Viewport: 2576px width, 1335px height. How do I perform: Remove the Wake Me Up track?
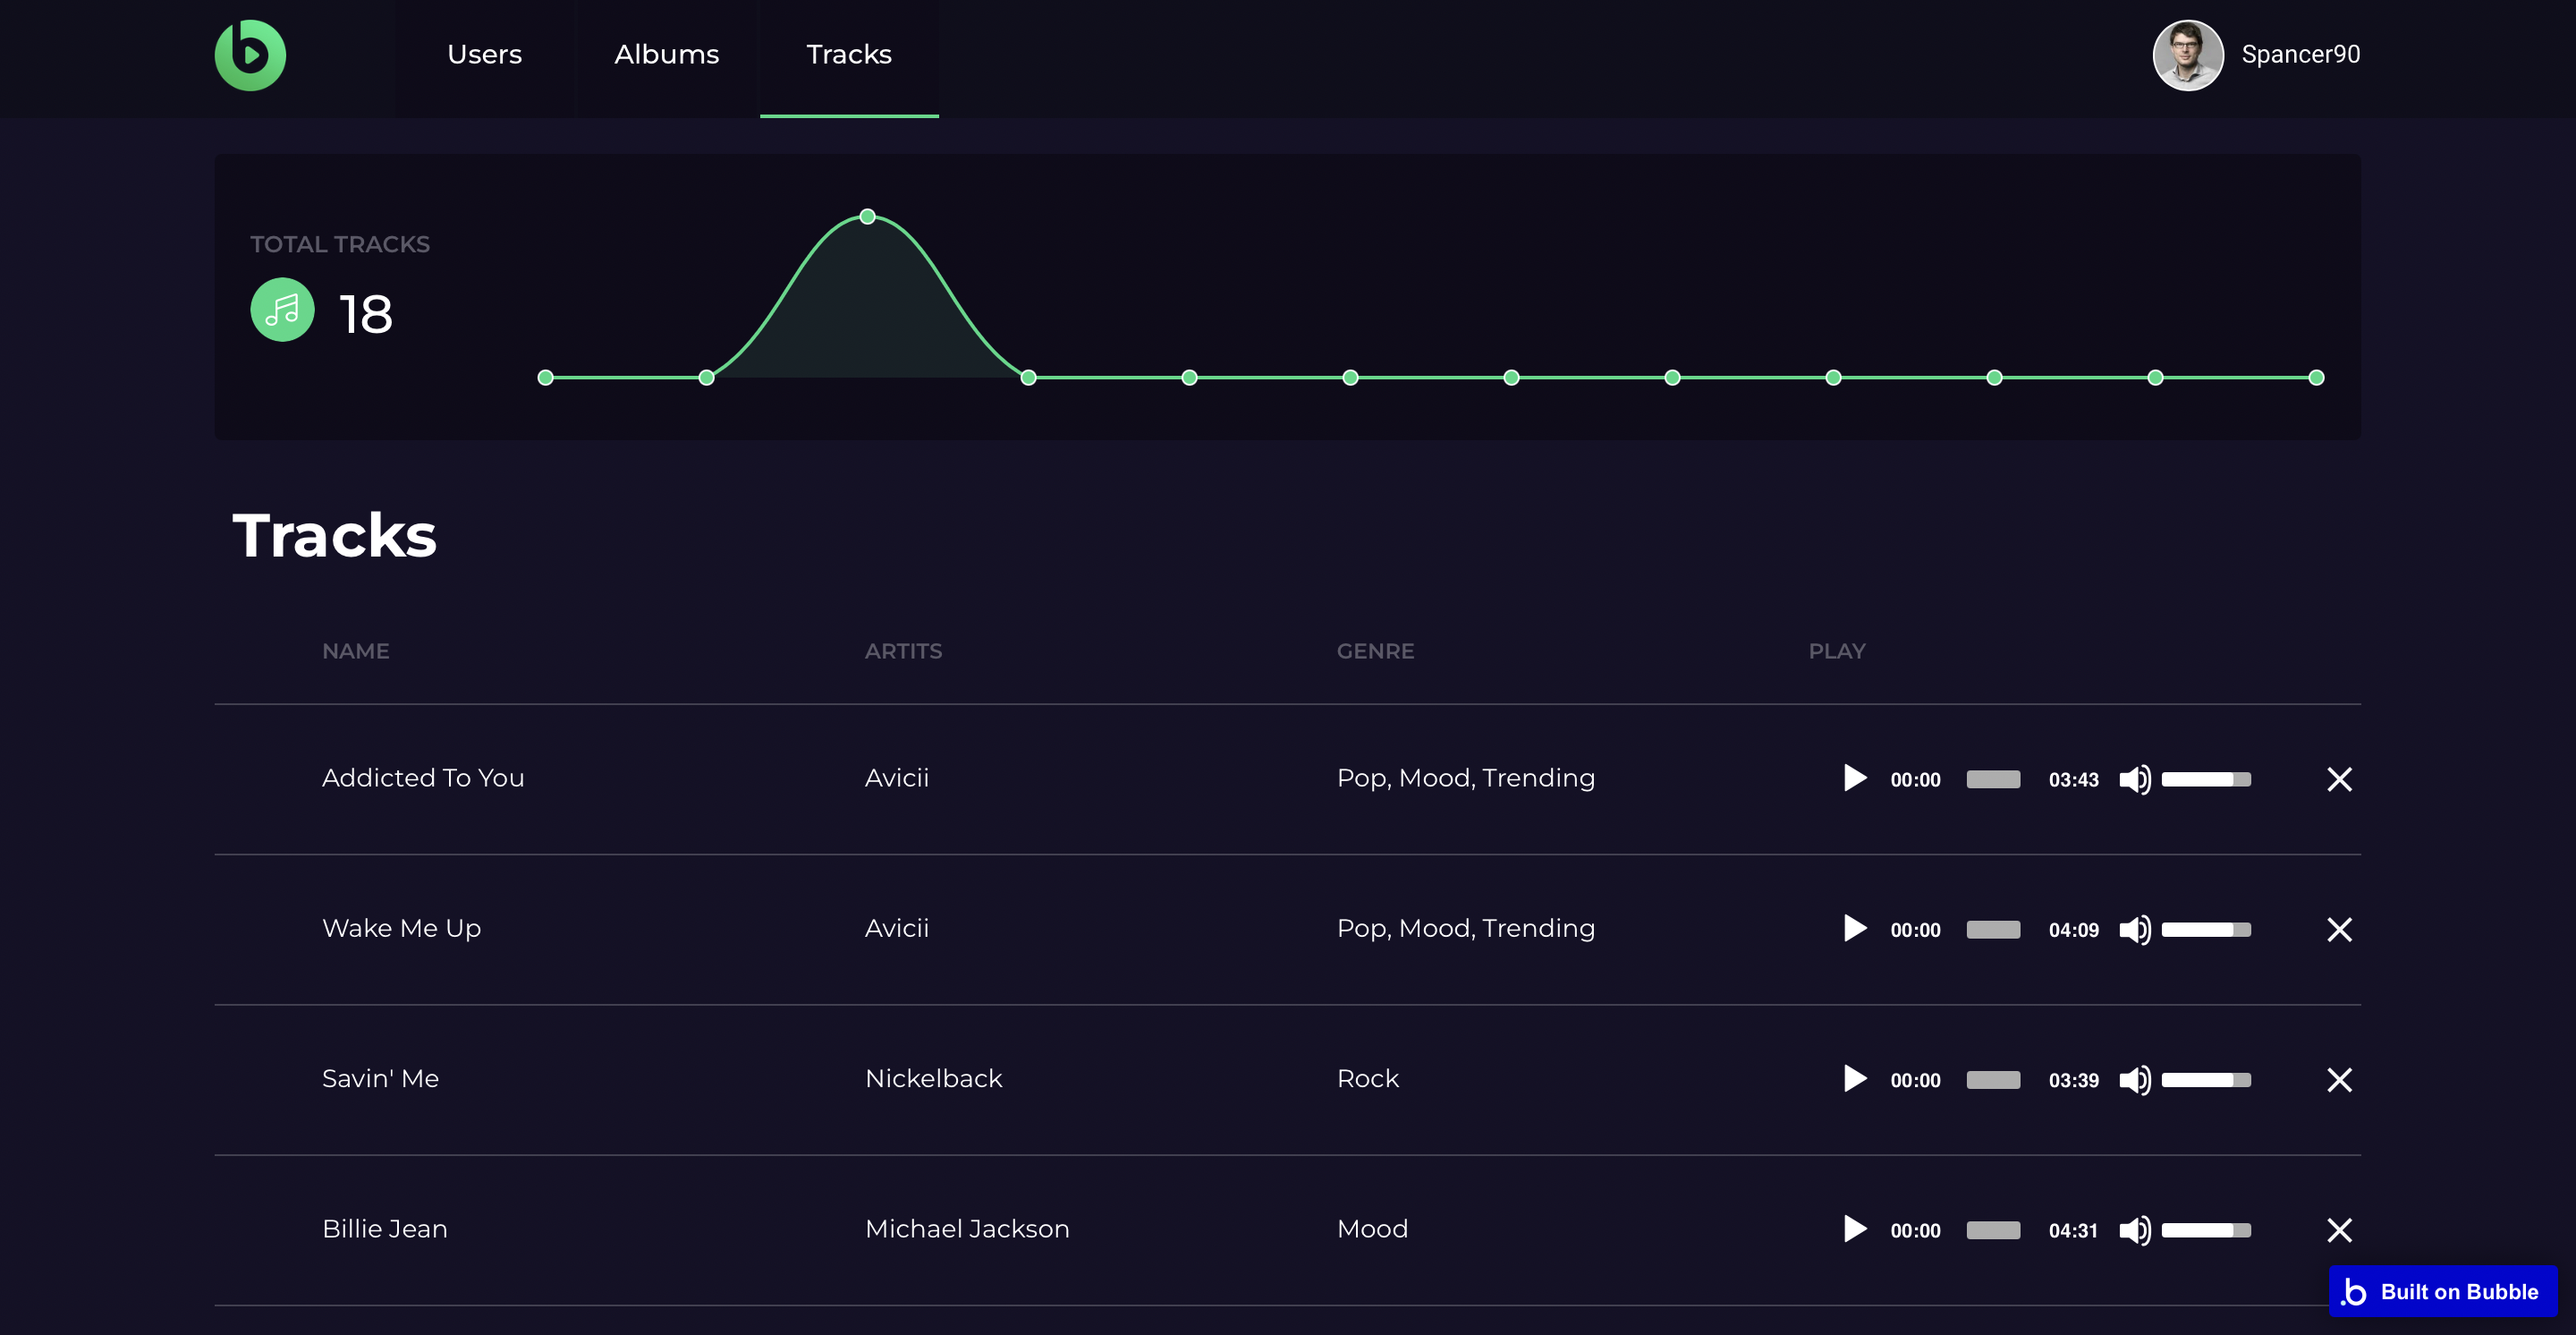click(2338, 929)
